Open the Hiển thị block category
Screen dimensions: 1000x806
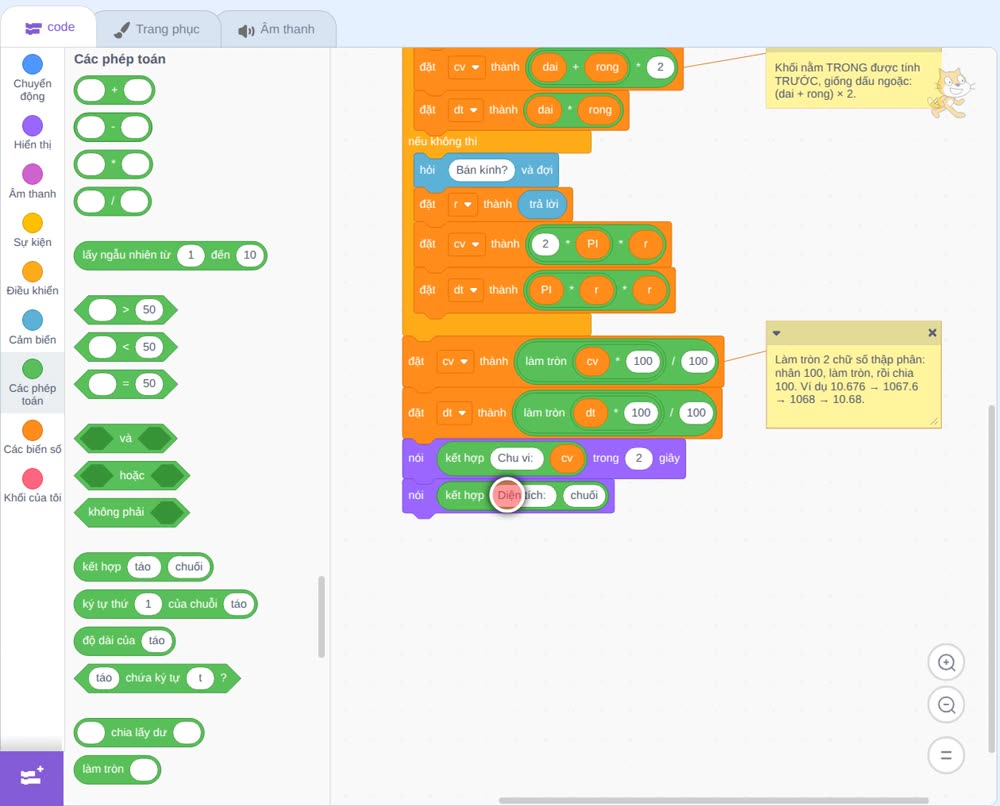click(32, 133)
